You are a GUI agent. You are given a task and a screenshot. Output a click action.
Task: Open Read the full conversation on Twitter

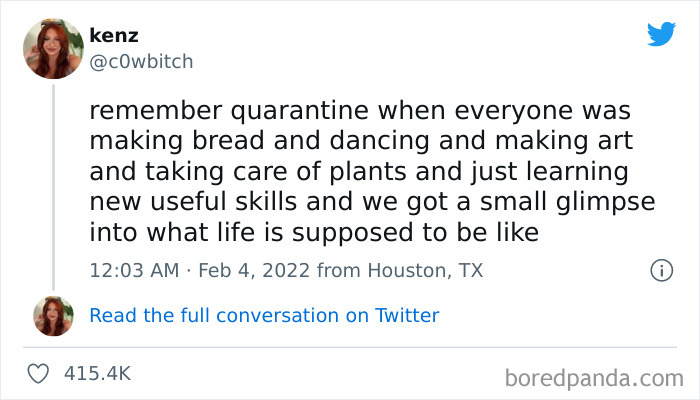tap(264, 315)
